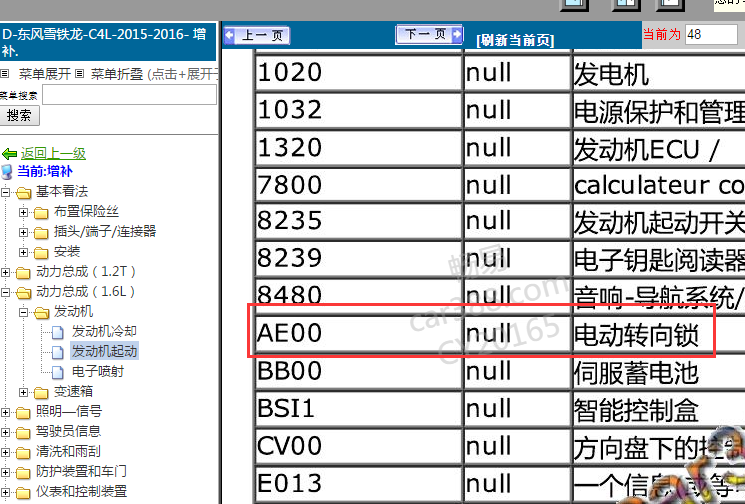Expand the 照明—信号 folder
Image resolution: width=745 pixels, height=504 pixels.
click(6, 412)
